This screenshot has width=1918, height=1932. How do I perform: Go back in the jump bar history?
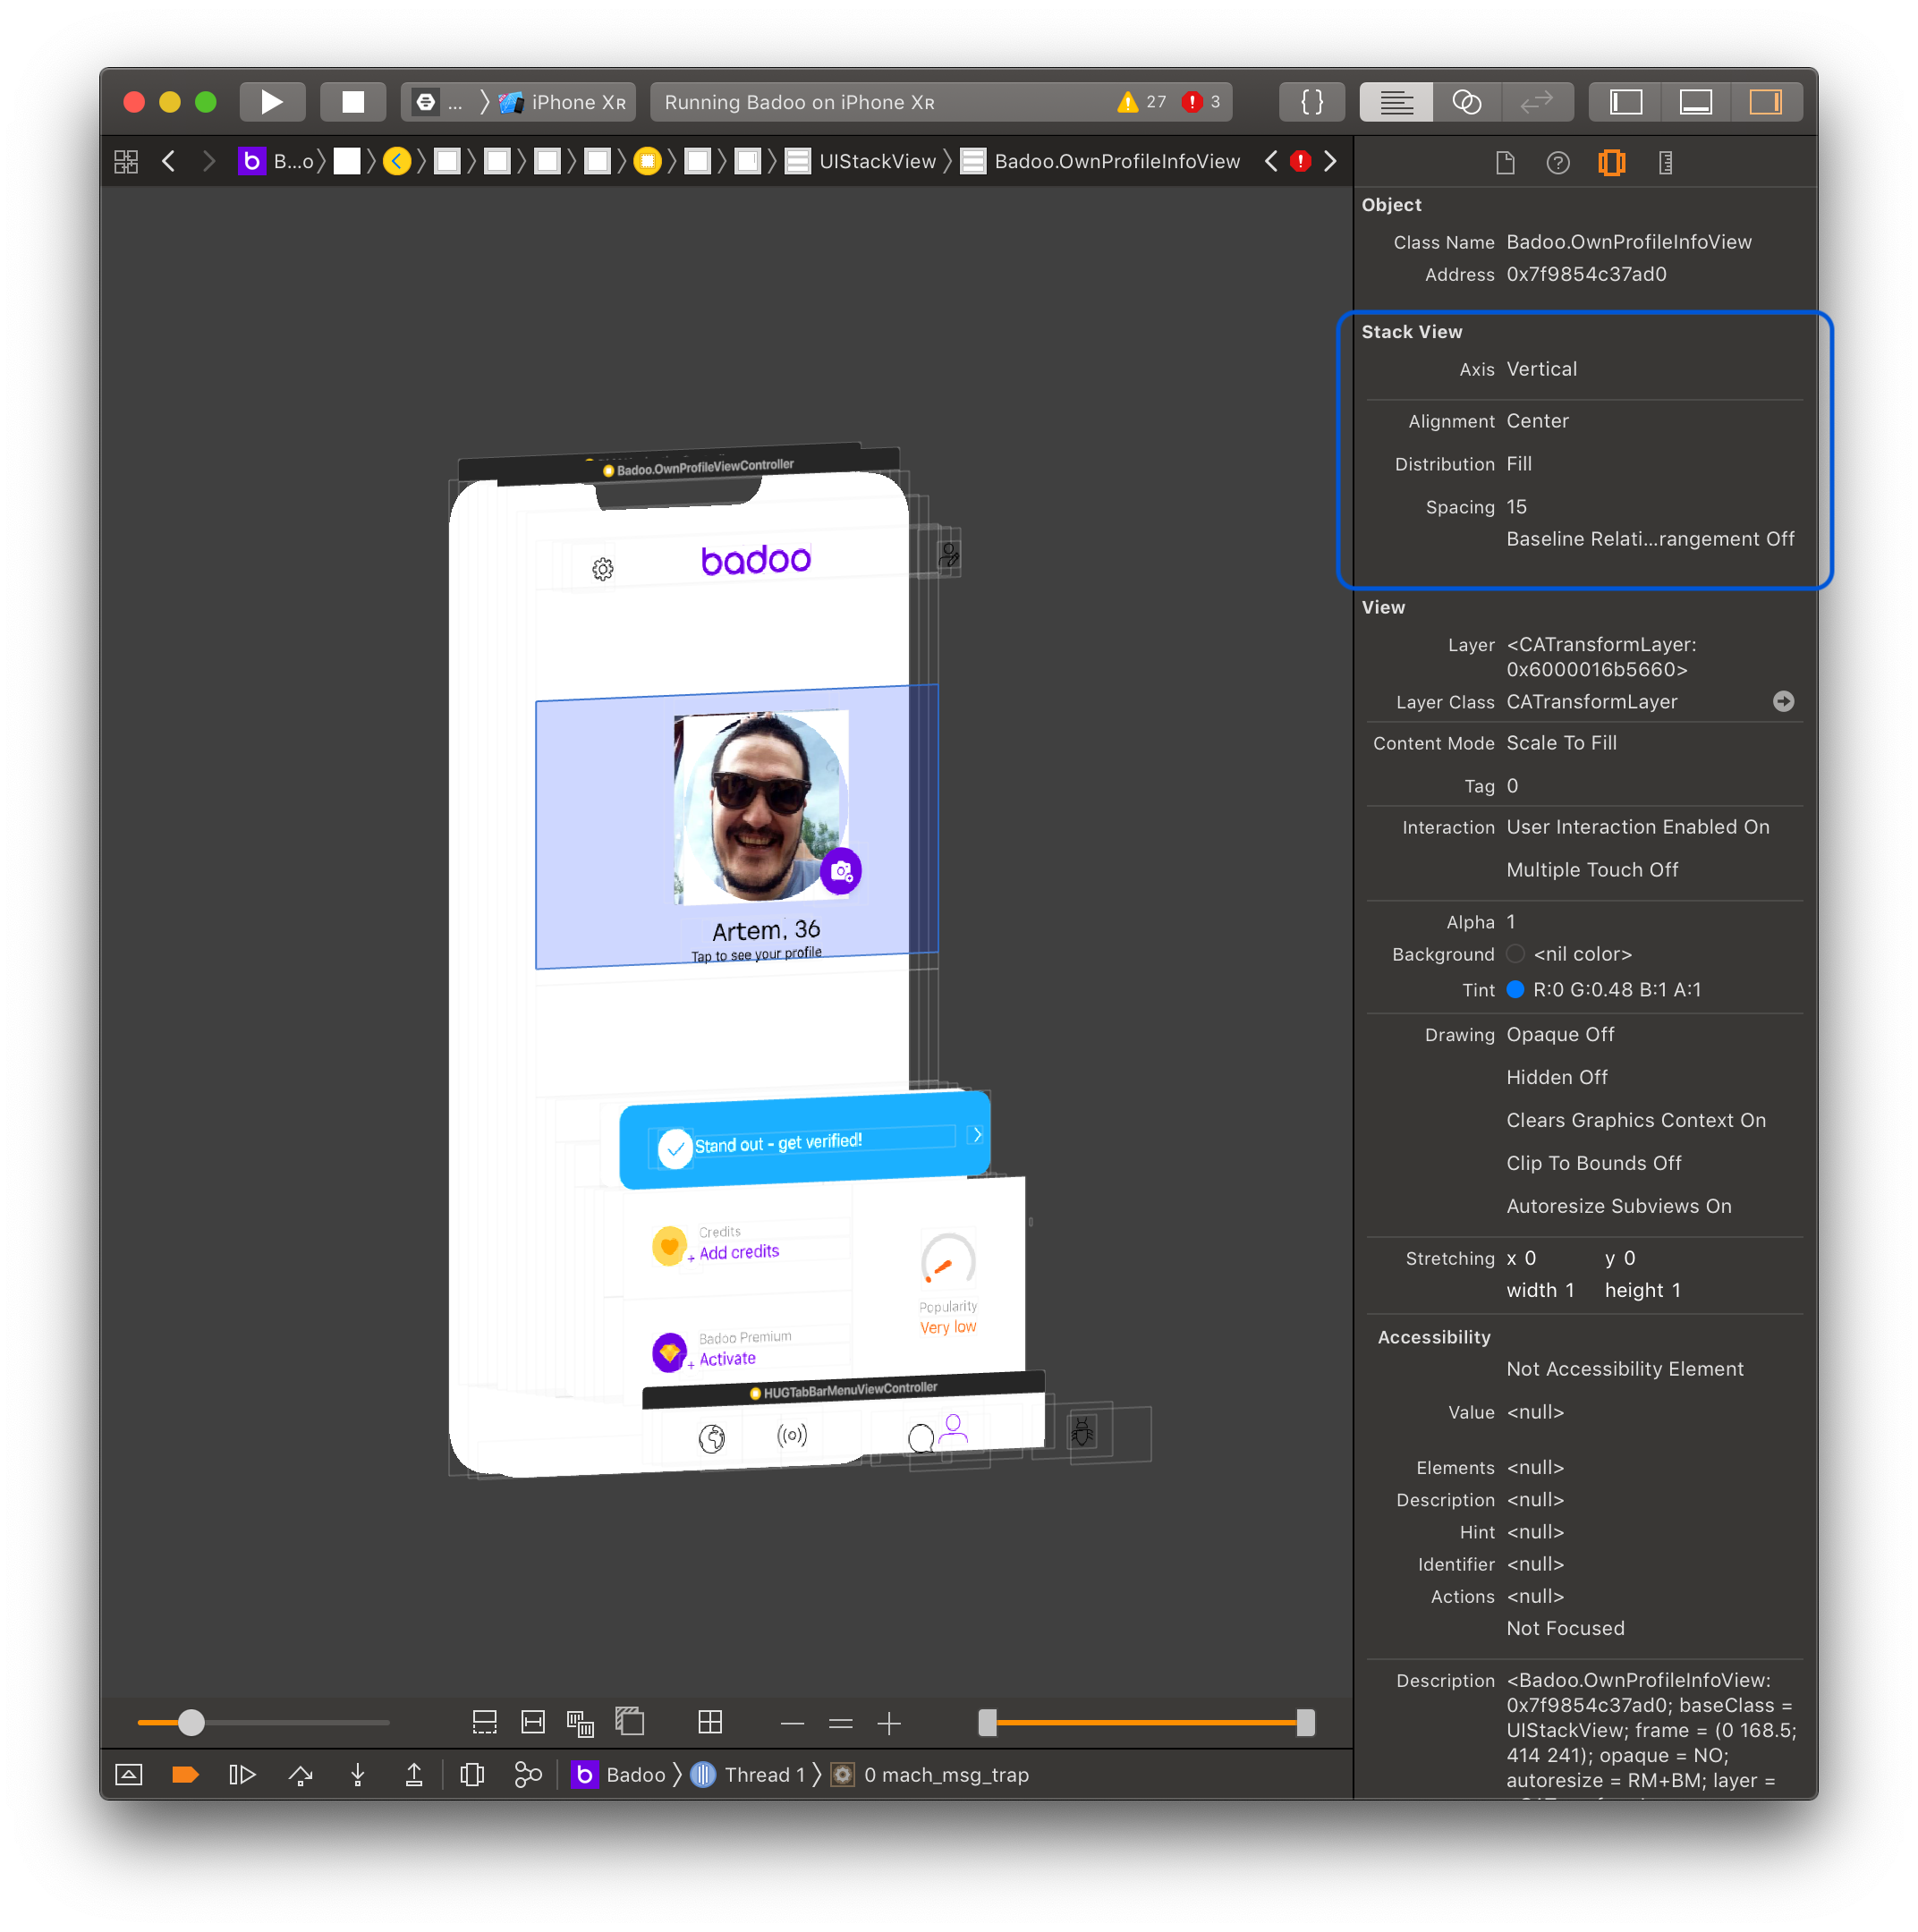[x=169, y=161]
